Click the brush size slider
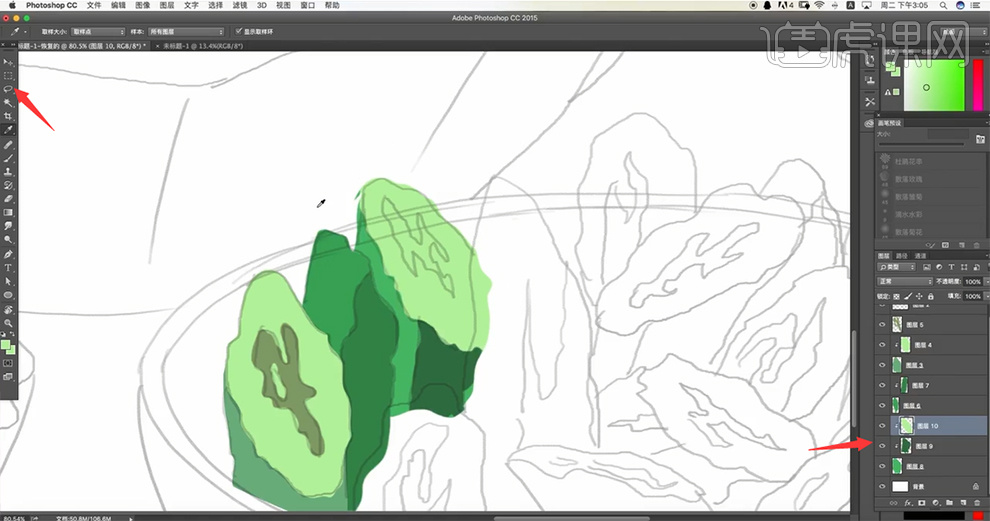Screen dimensions: 990x521 (x=921, y=145)
